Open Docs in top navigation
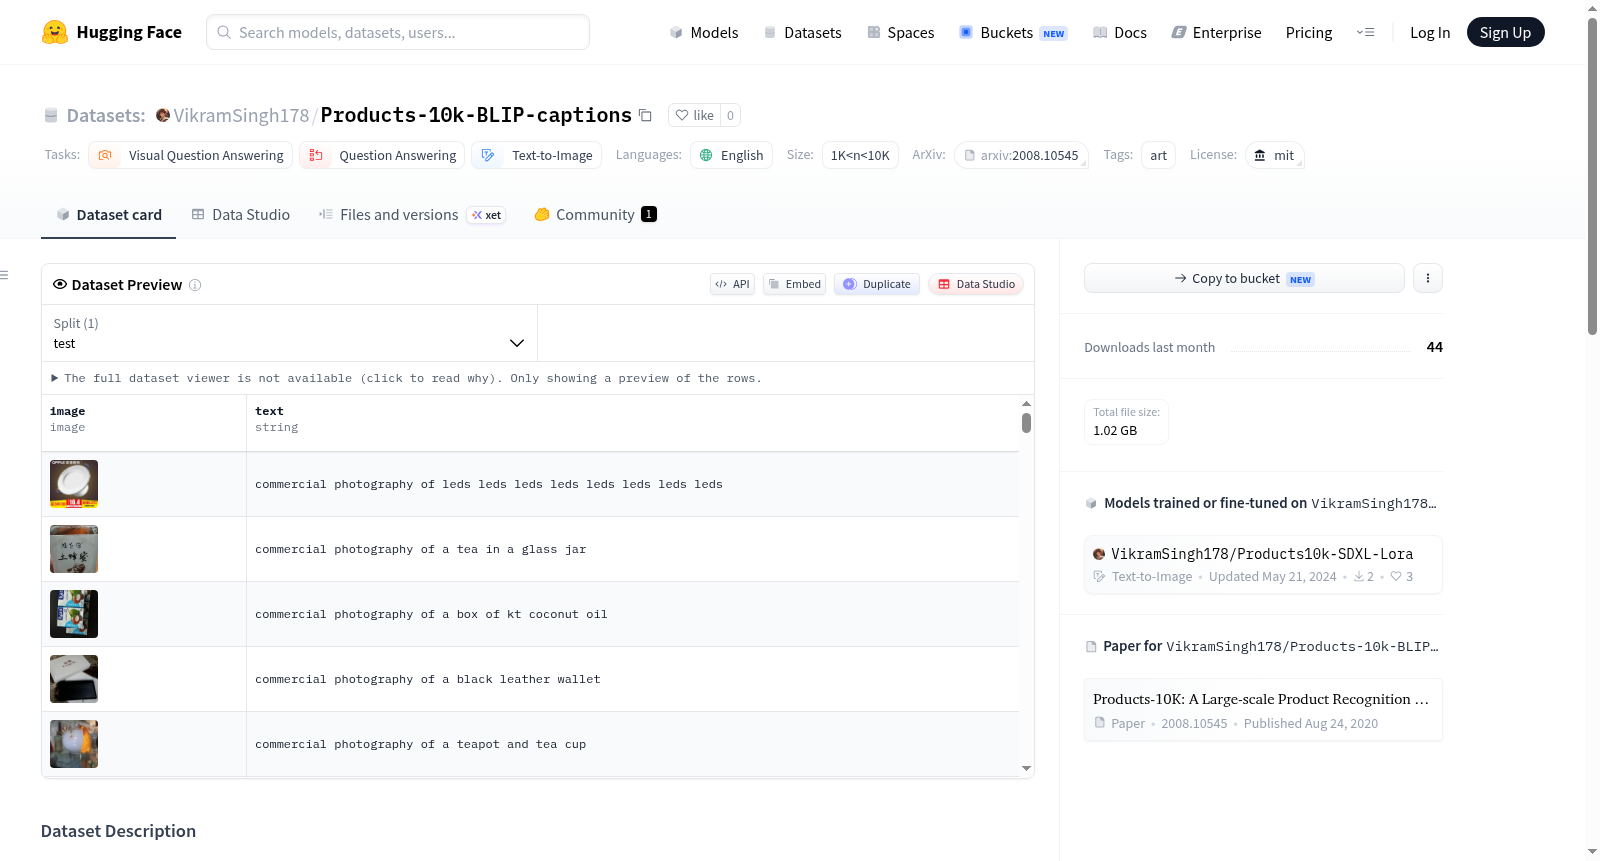This screenshot has width=1600, height=861. pos(1119,32)
